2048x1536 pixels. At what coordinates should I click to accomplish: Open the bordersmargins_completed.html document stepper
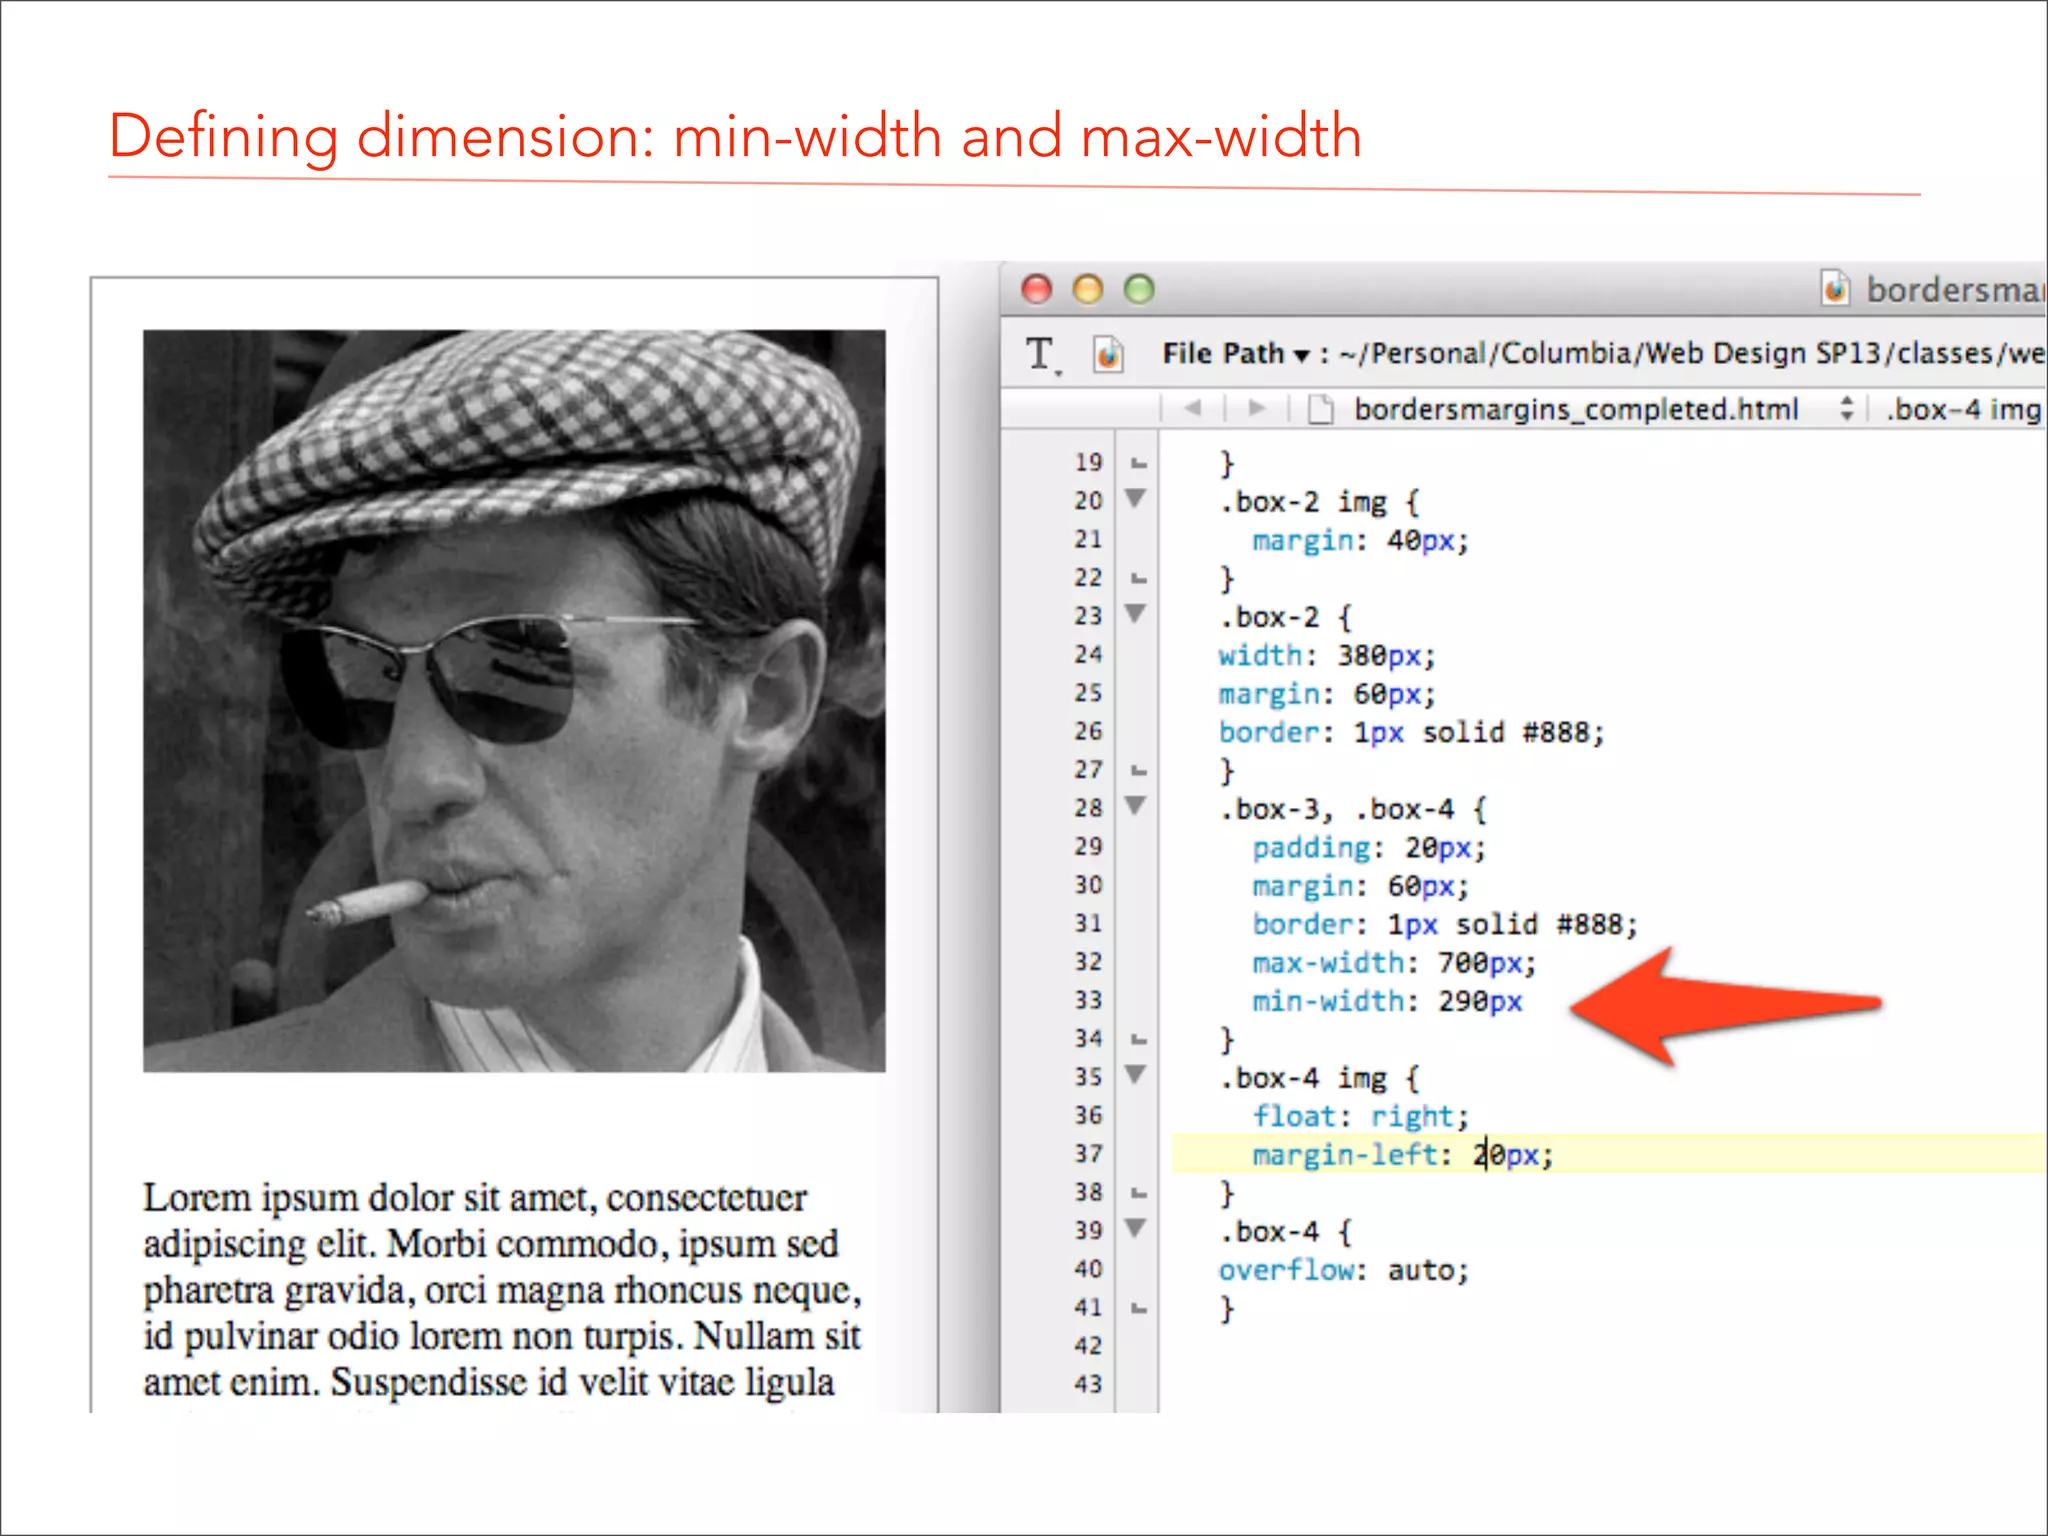[1846, 408]
